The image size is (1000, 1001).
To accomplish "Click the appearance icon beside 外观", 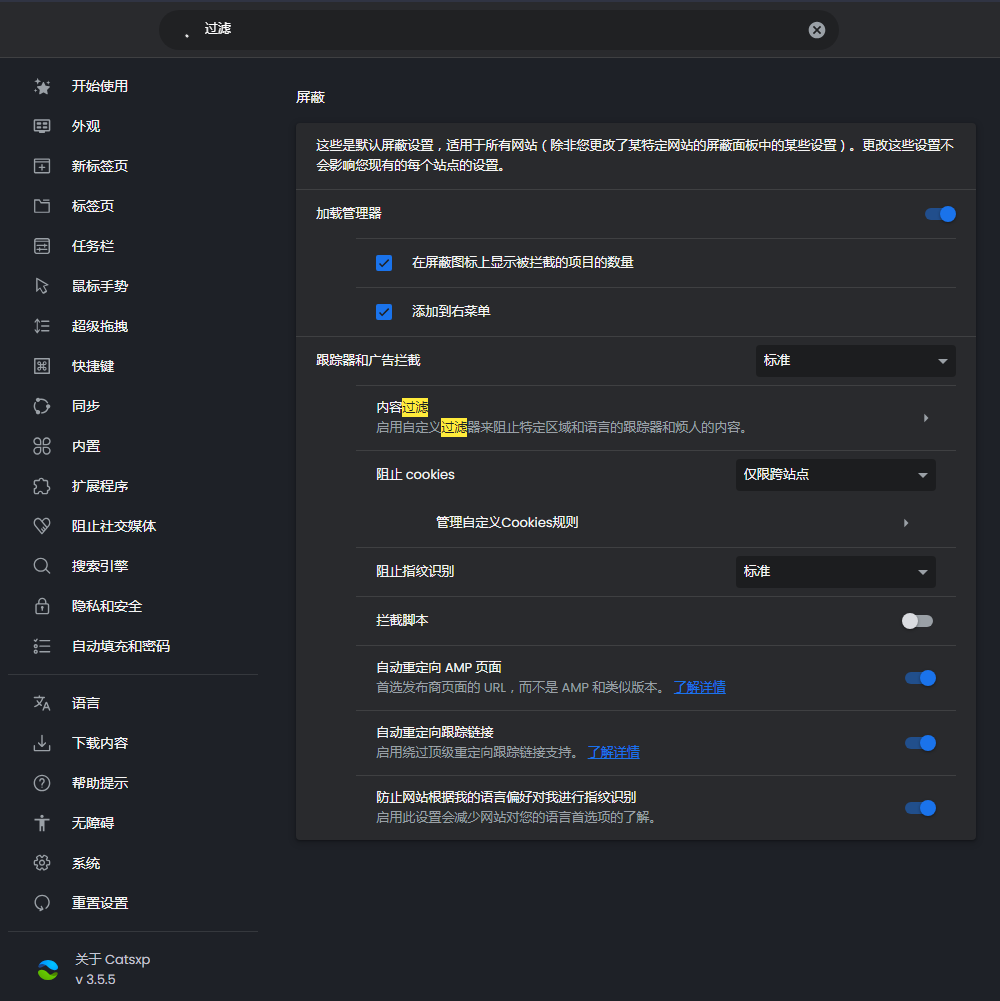I will (x=42, y=126).
